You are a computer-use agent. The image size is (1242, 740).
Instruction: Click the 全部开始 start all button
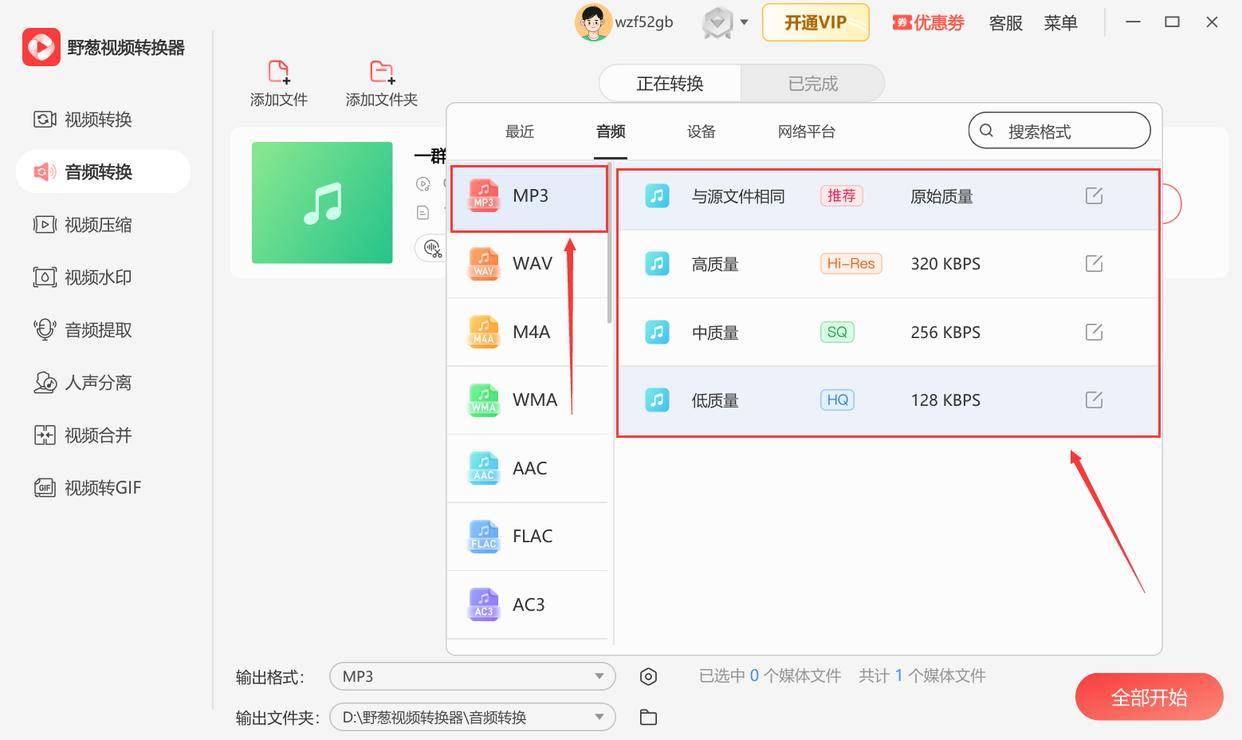pos(1148,697)
